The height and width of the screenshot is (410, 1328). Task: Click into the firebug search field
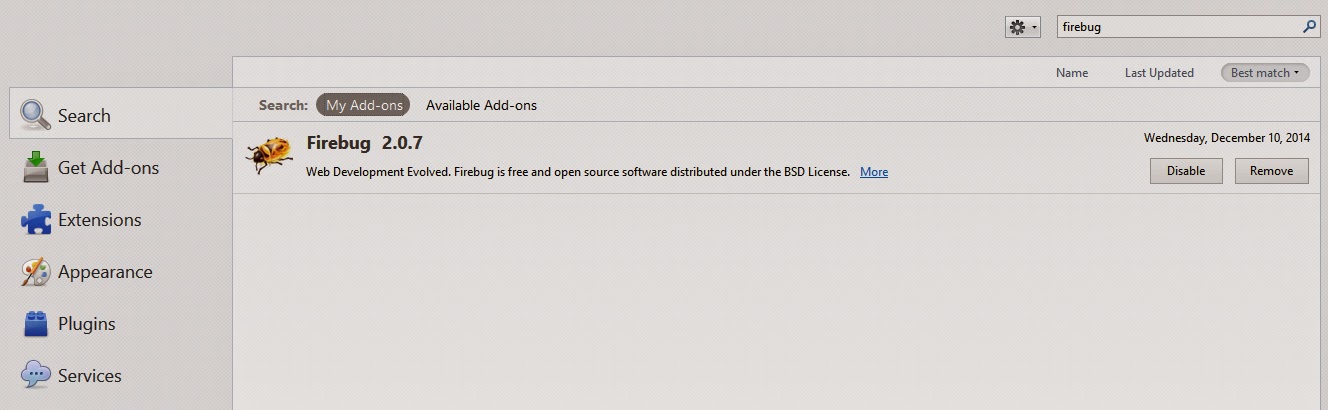coord(1179,27)
